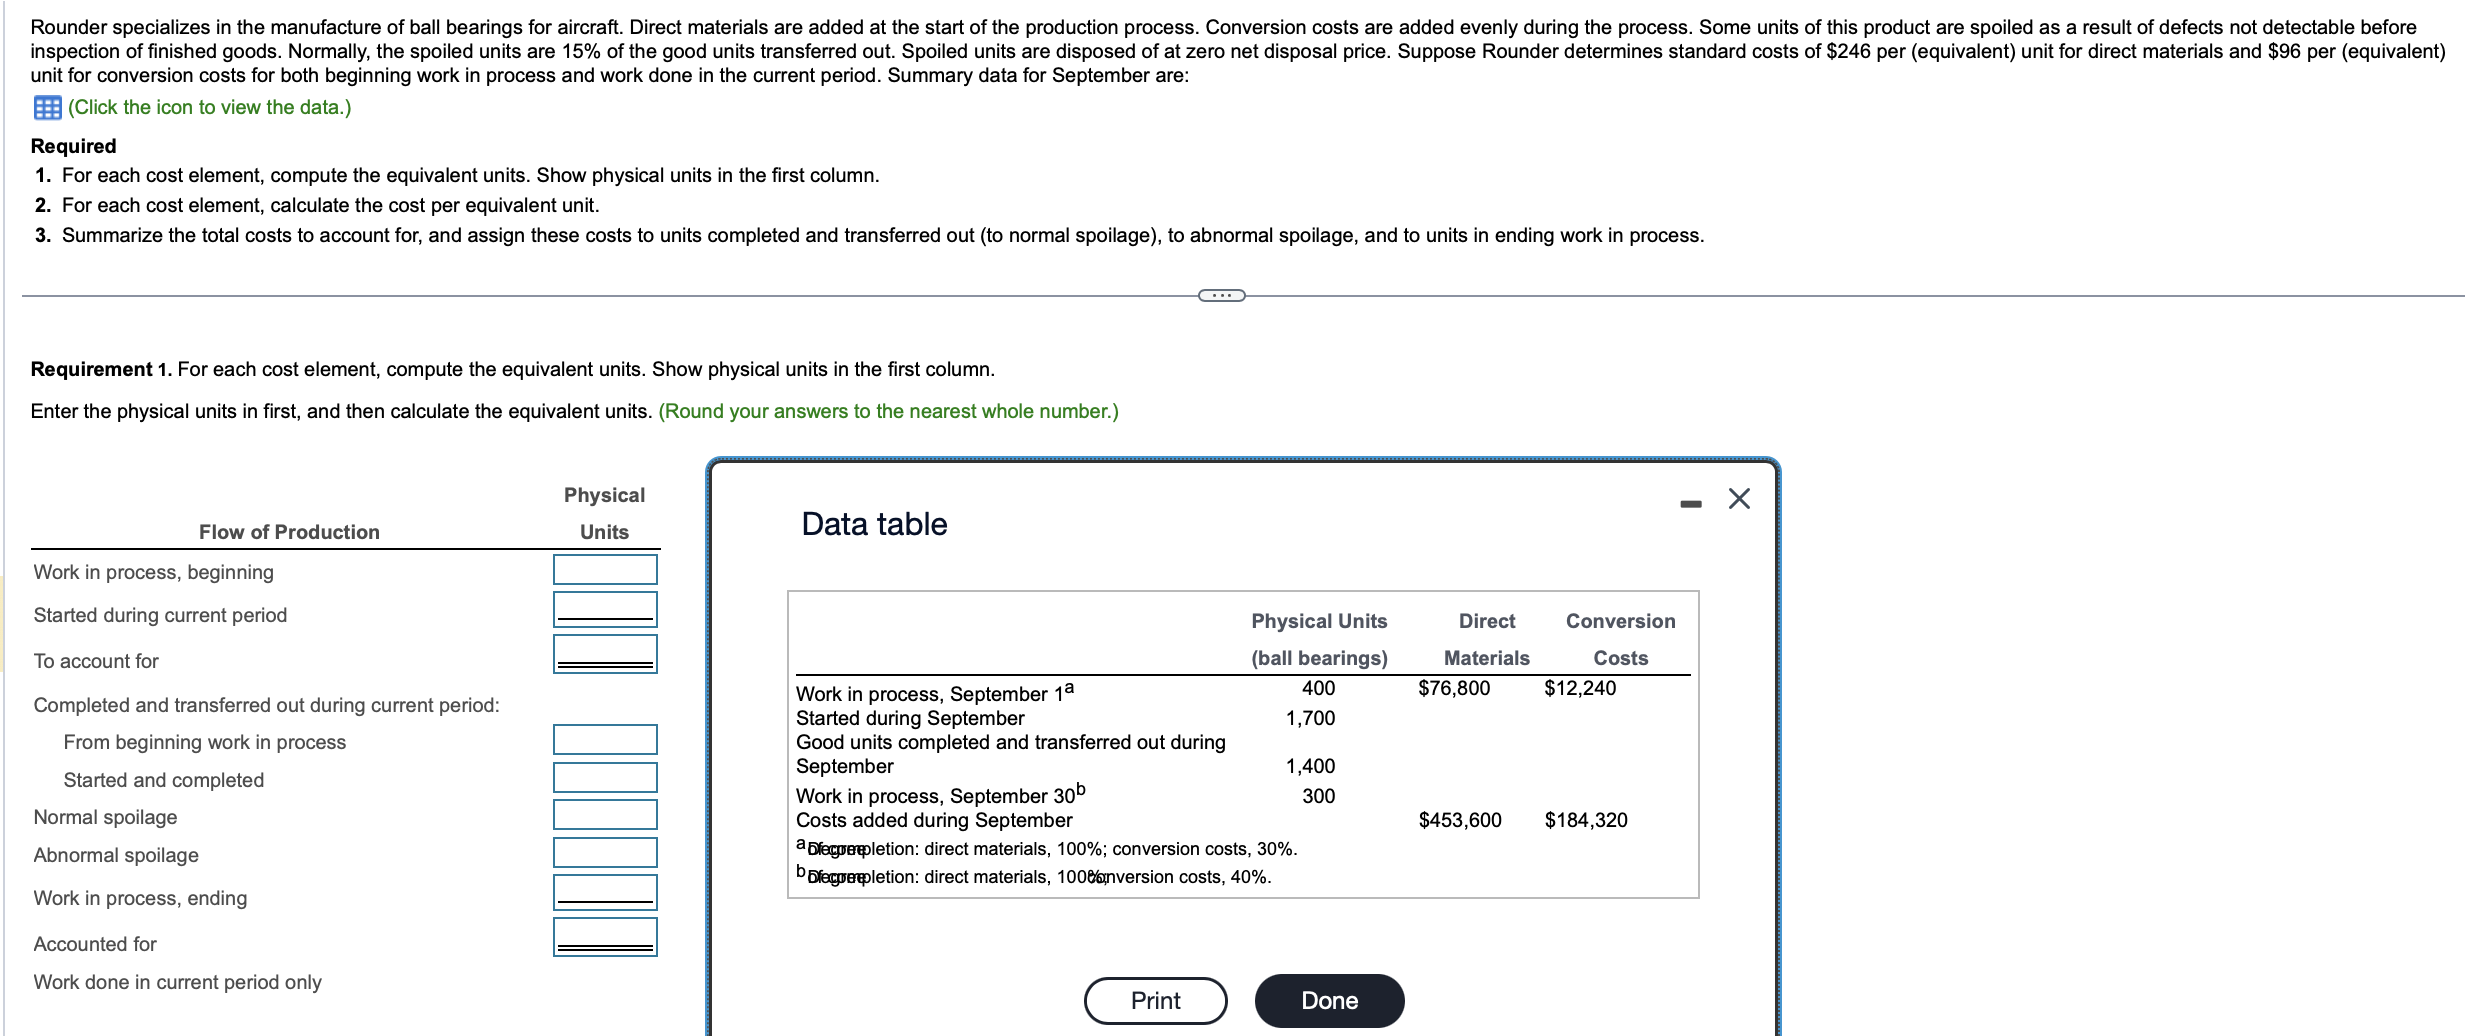Click the X on the Data table popup
2480x1036 pixels.
[x=1740, y=499]
